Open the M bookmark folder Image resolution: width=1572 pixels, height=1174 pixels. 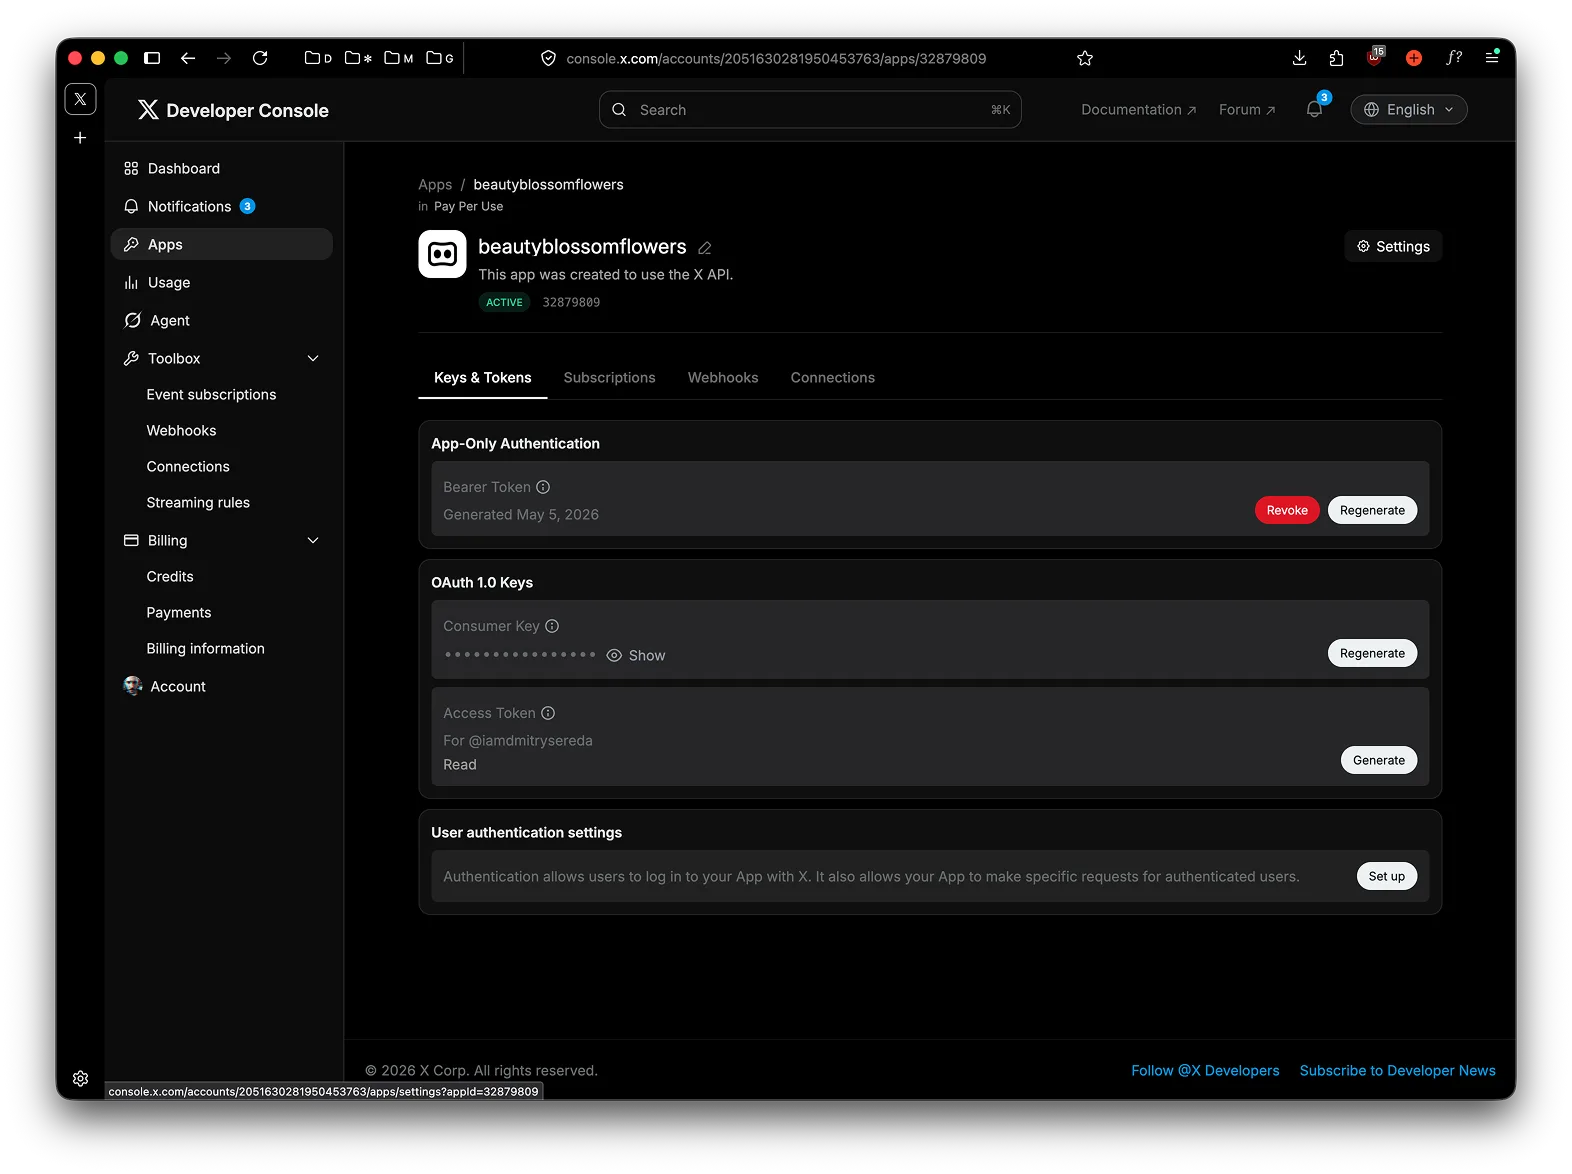(x=399, y=58)
